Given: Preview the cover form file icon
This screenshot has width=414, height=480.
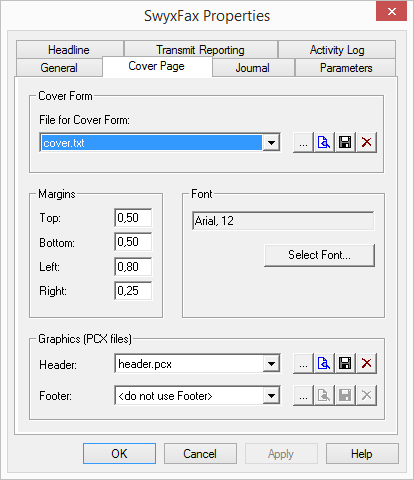Looking at the screenshot, I should coord(324,143).
